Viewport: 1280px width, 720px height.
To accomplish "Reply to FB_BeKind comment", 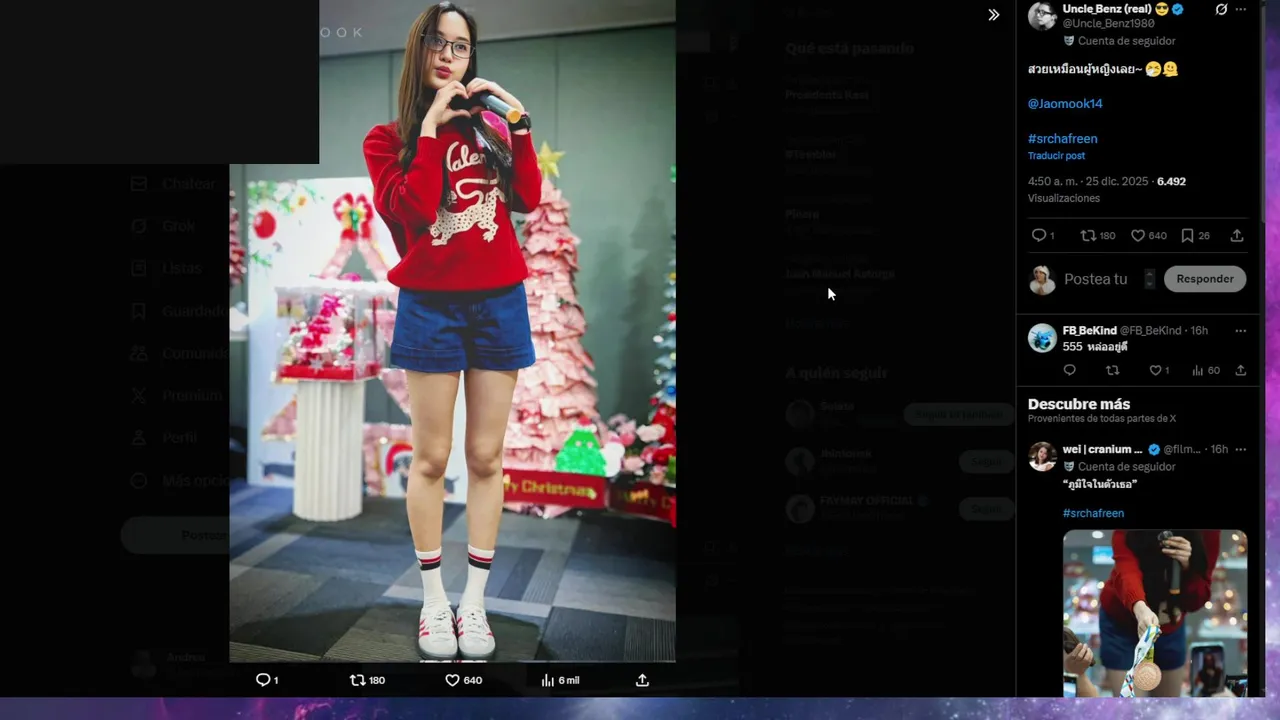I will [x=1069, y=370].
